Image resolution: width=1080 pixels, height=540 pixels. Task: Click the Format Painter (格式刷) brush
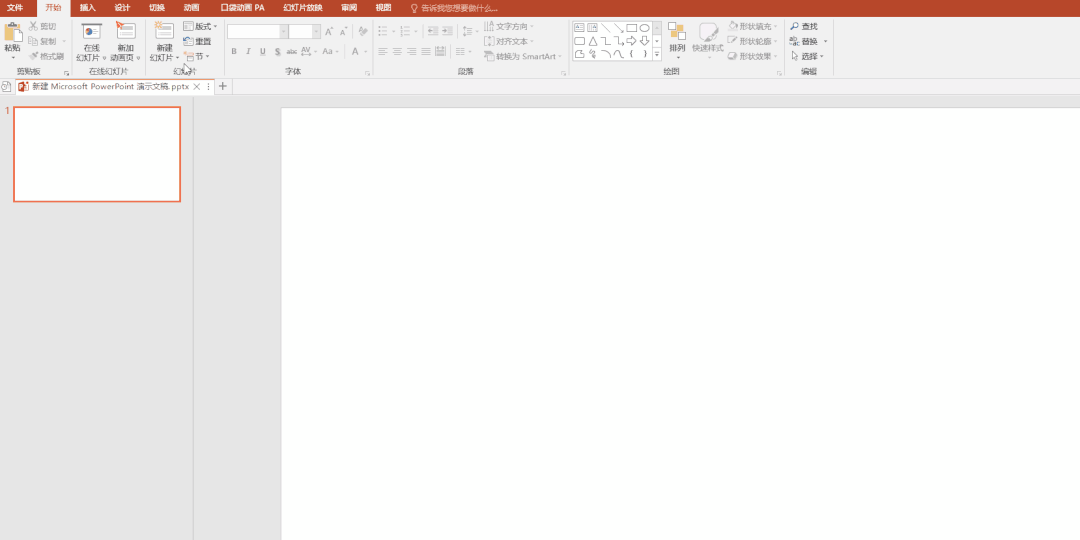click(46, 56)
